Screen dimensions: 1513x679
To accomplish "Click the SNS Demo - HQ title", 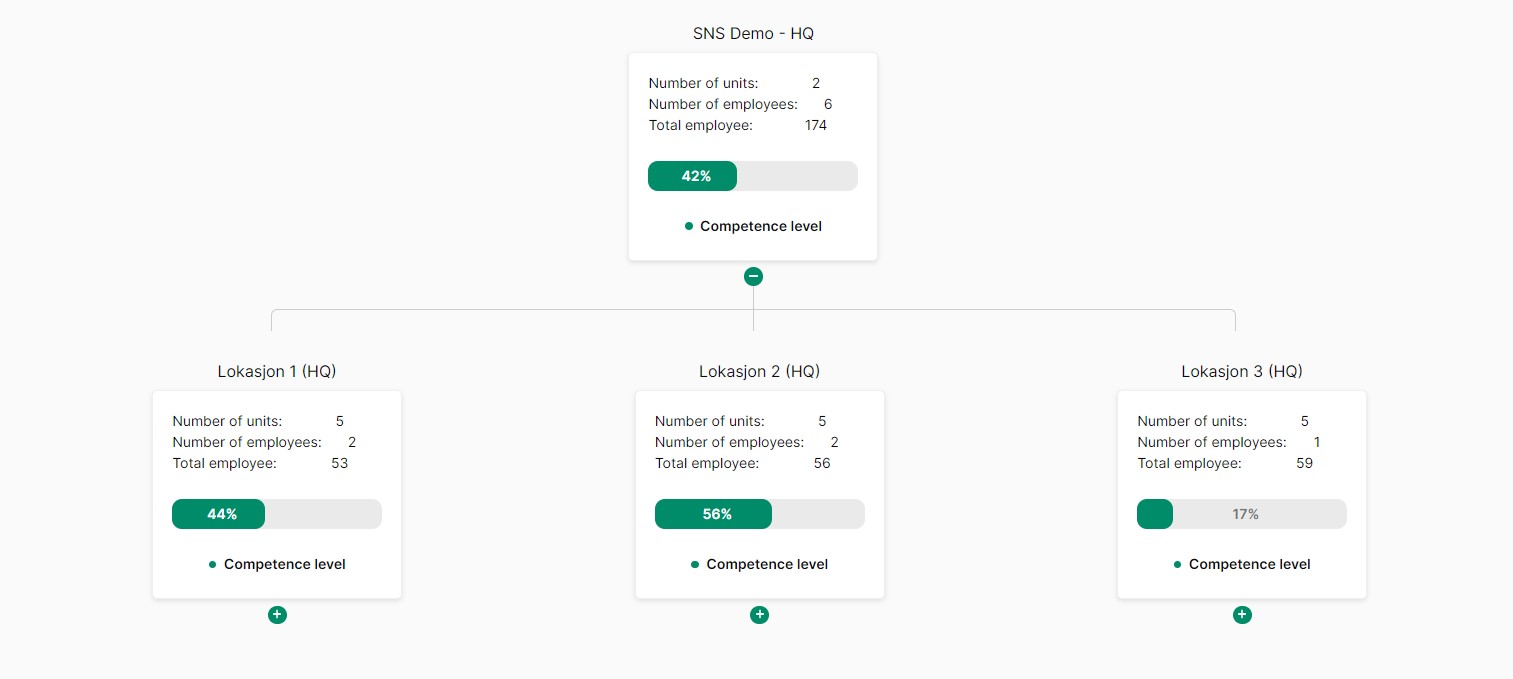I will click(x=753, y=34).
